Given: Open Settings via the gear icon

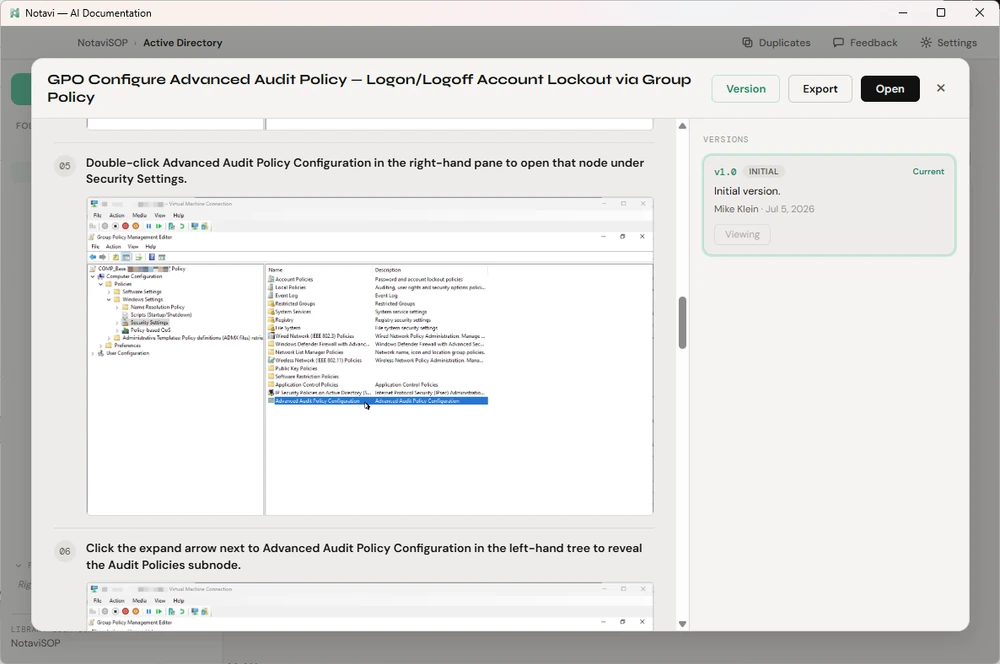Looking at the screenshot, I should (x=925, y=43).
